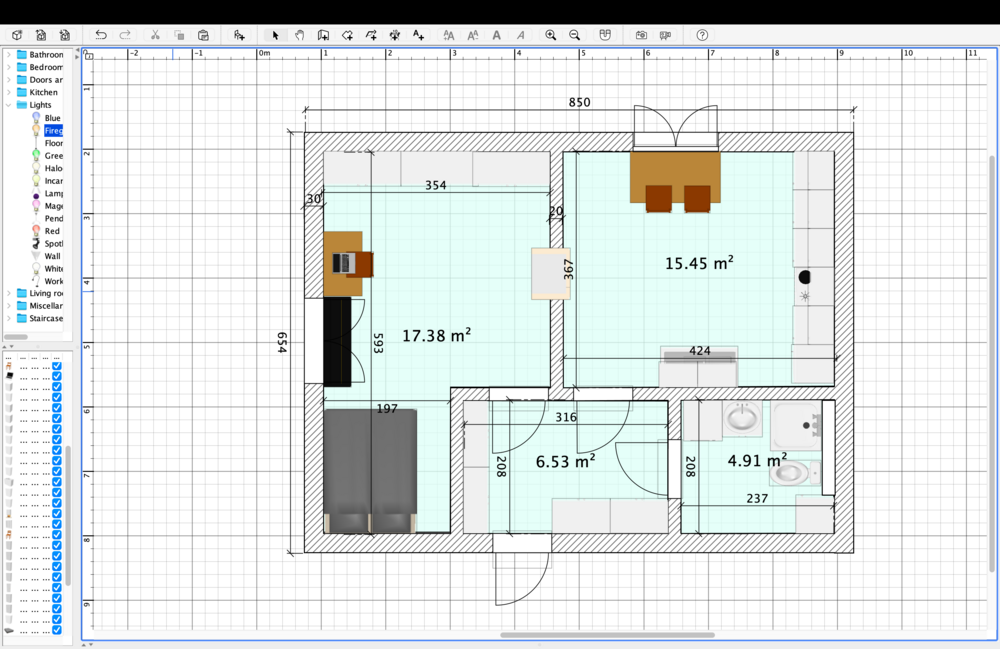Choose the Create rooms tool

(347, 35)
